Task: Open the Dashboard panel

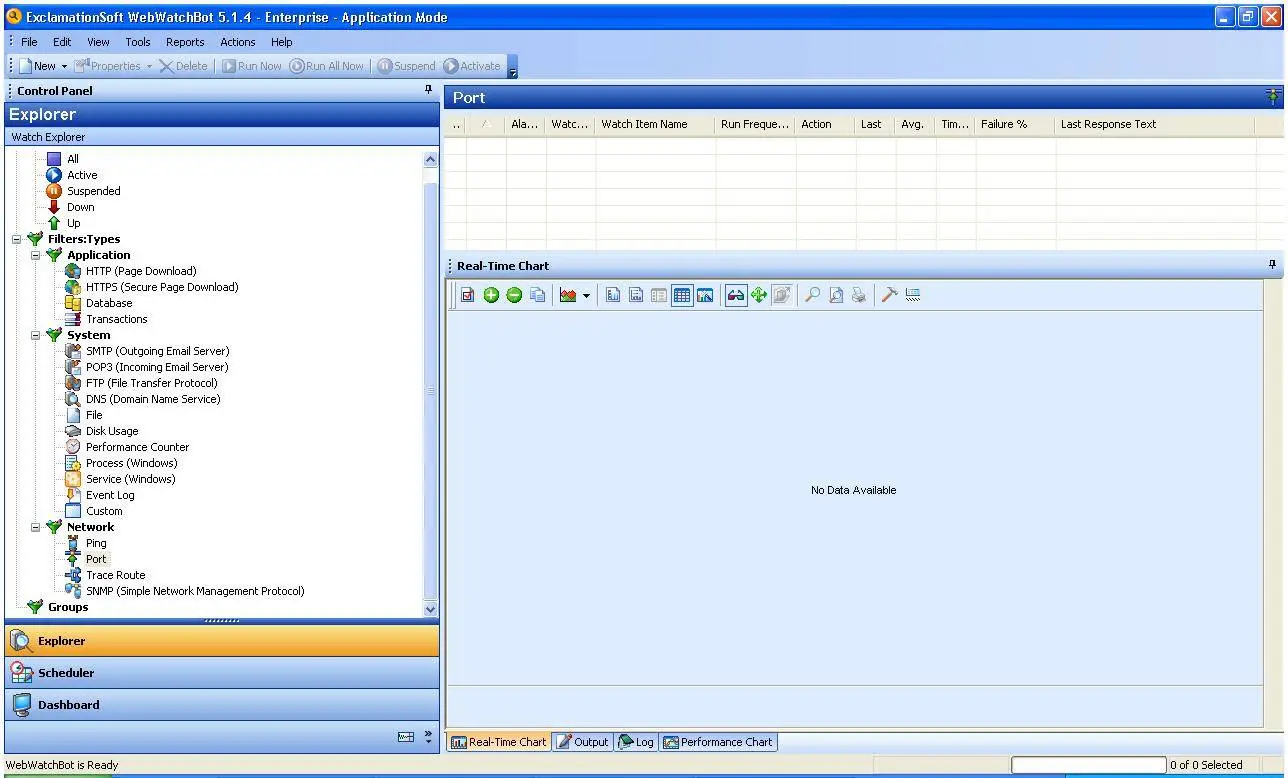Action: pos(220,704)
